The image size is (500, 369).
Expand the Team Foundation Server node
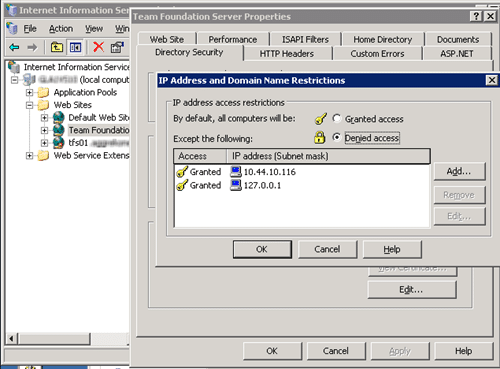click(x=44, y=130)
